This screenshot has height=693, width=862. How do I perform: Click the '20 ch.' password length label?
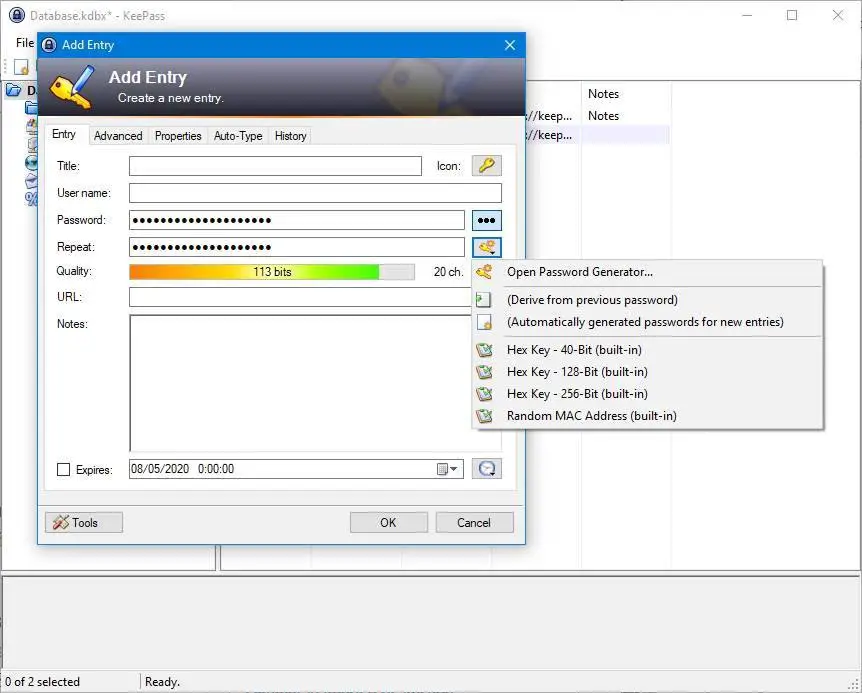point(448,271)
